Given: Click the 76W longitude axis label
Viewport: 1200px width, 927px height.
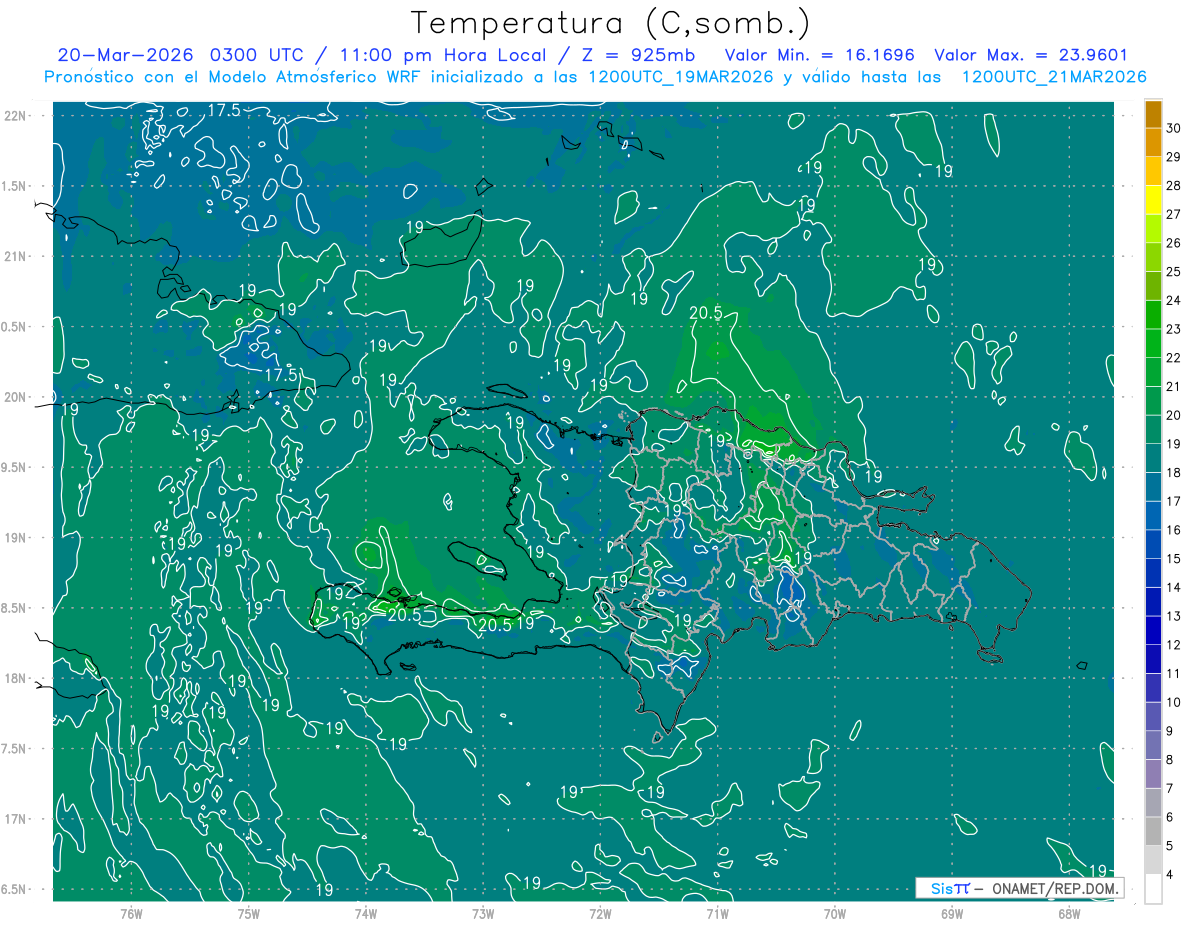Looking at the screenshot, I should click(131, 912).
